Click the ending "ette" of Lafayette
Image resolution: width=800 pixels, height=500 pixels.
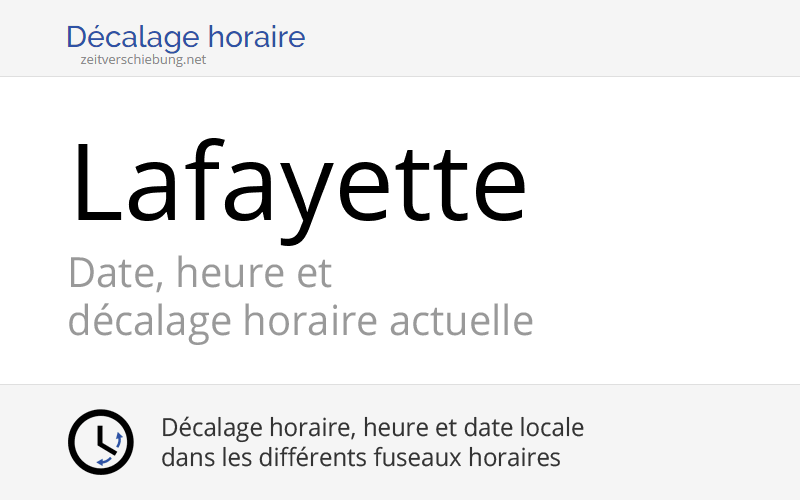pyautogui.click(x=453, y=183)
